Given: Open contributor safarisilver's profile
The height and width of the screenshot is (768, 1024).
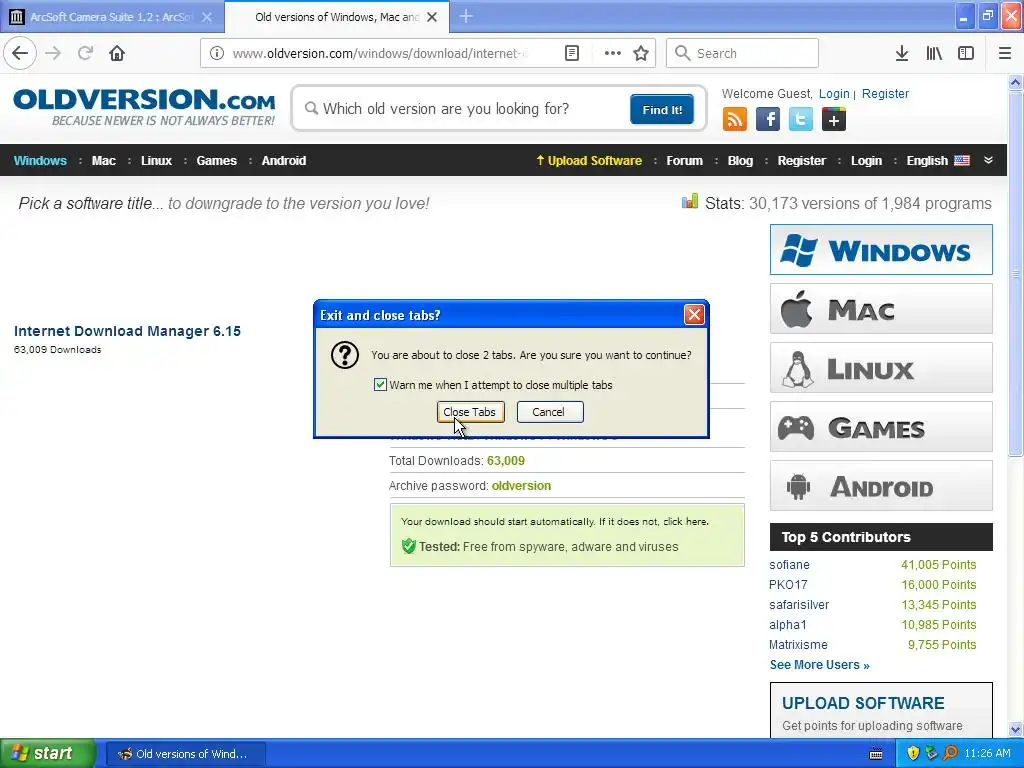Looking at the screenshot, I should click(799, 605).
